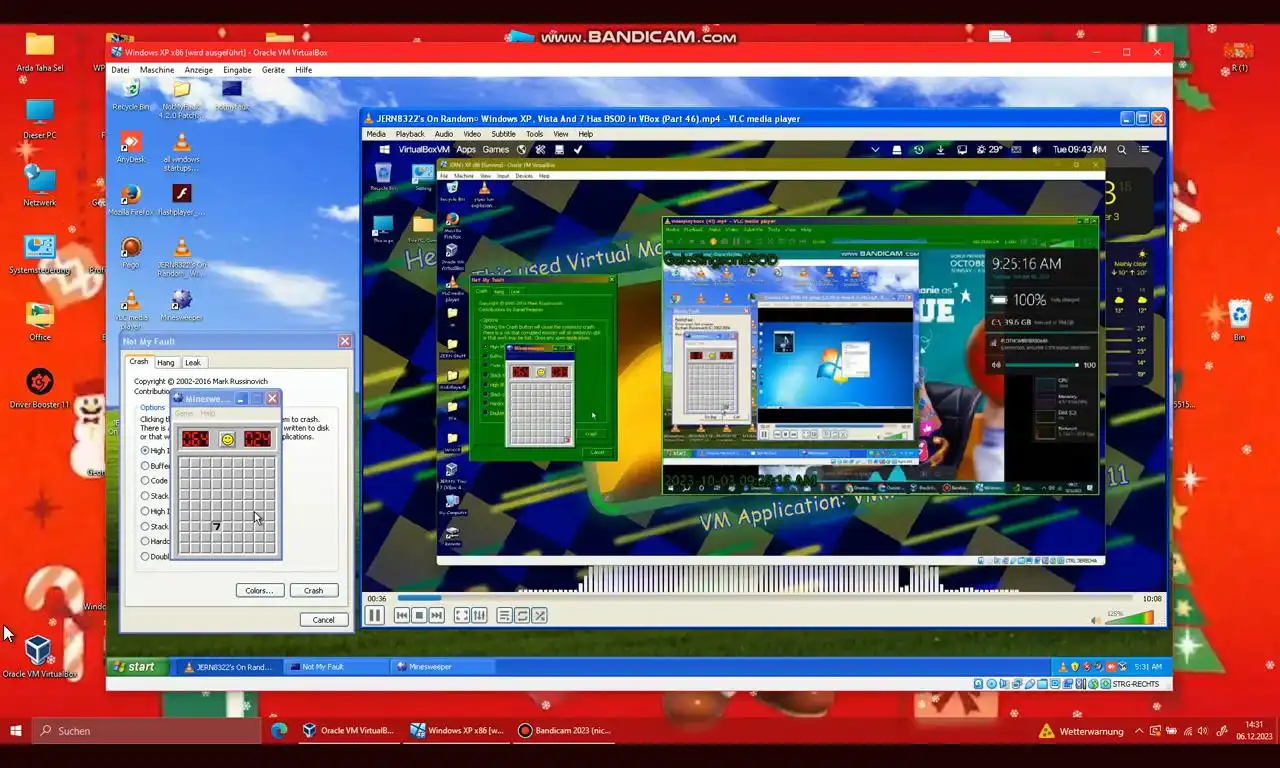Open VLC Media menu
This screenshot has width=1280, height=768.
click(x=376, y=134)
